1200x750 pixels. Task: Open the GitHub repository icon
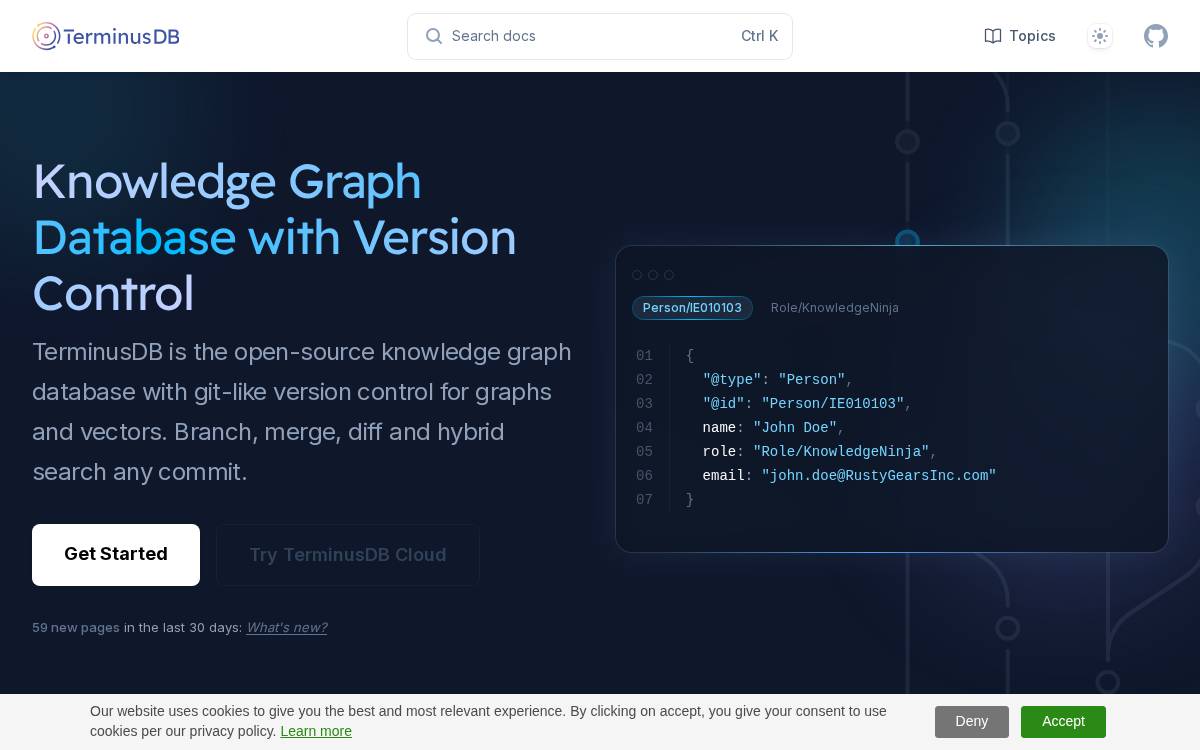coord(1156,36)
